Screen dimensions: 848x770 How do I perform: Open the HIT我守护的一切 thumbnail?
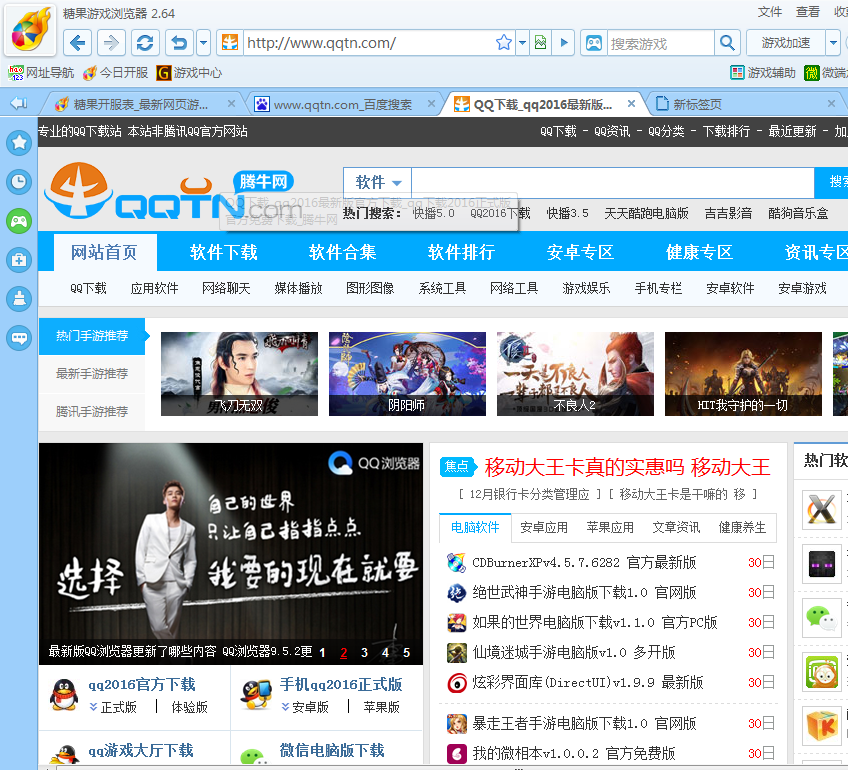[x=743, y=374]
